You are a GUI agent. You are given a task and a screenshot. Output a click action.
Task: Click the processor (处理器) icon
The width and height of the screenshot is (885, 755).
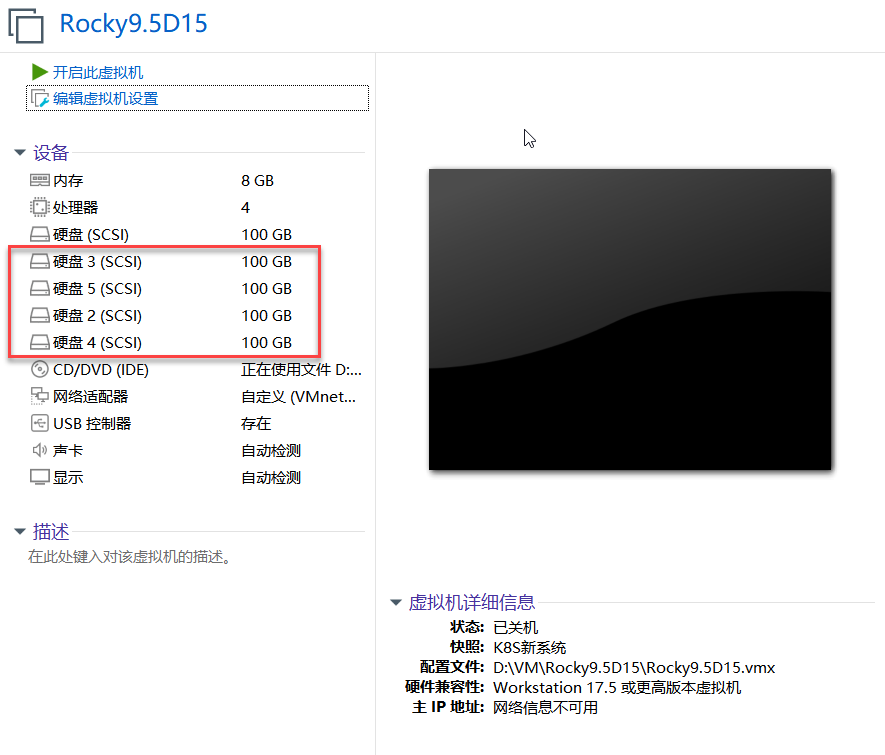[39, 208]
